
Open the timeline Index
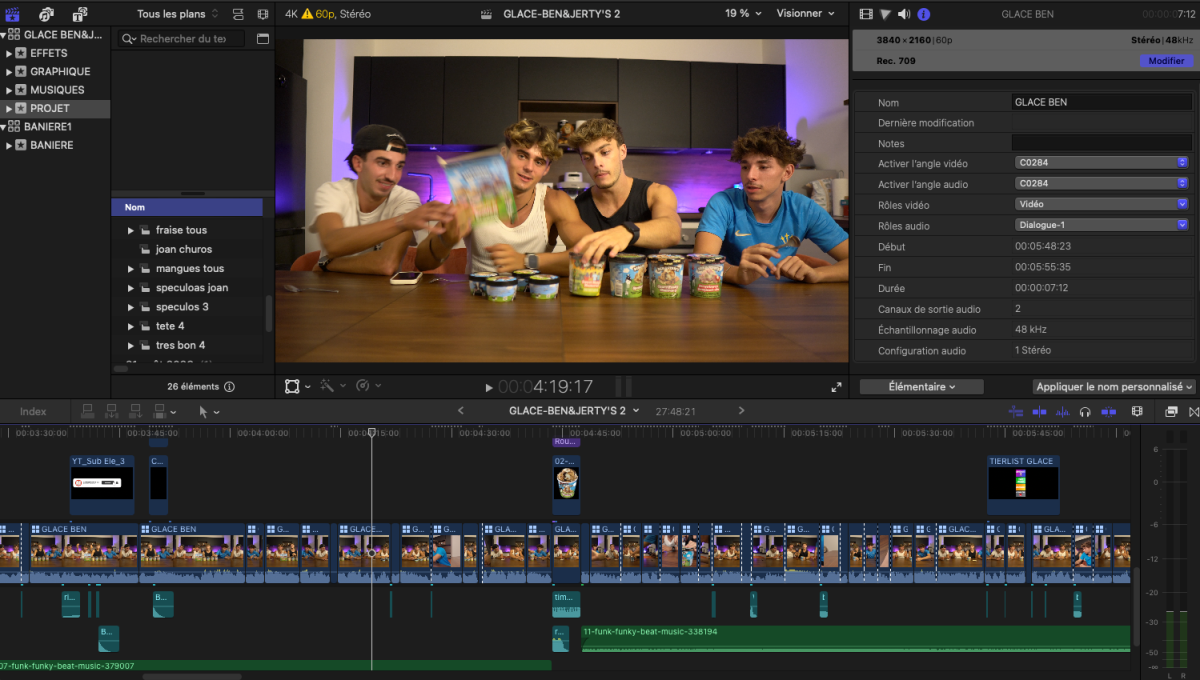[33, 411]
